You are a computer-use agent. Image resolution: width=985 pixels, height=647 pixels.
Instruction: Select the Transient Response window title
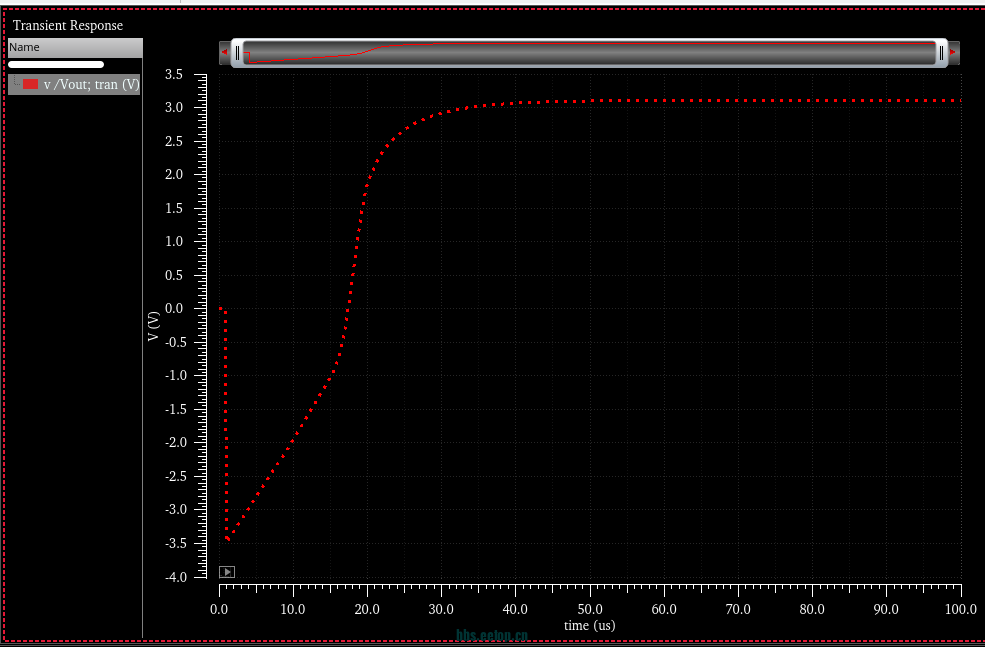tap(68, 25)
